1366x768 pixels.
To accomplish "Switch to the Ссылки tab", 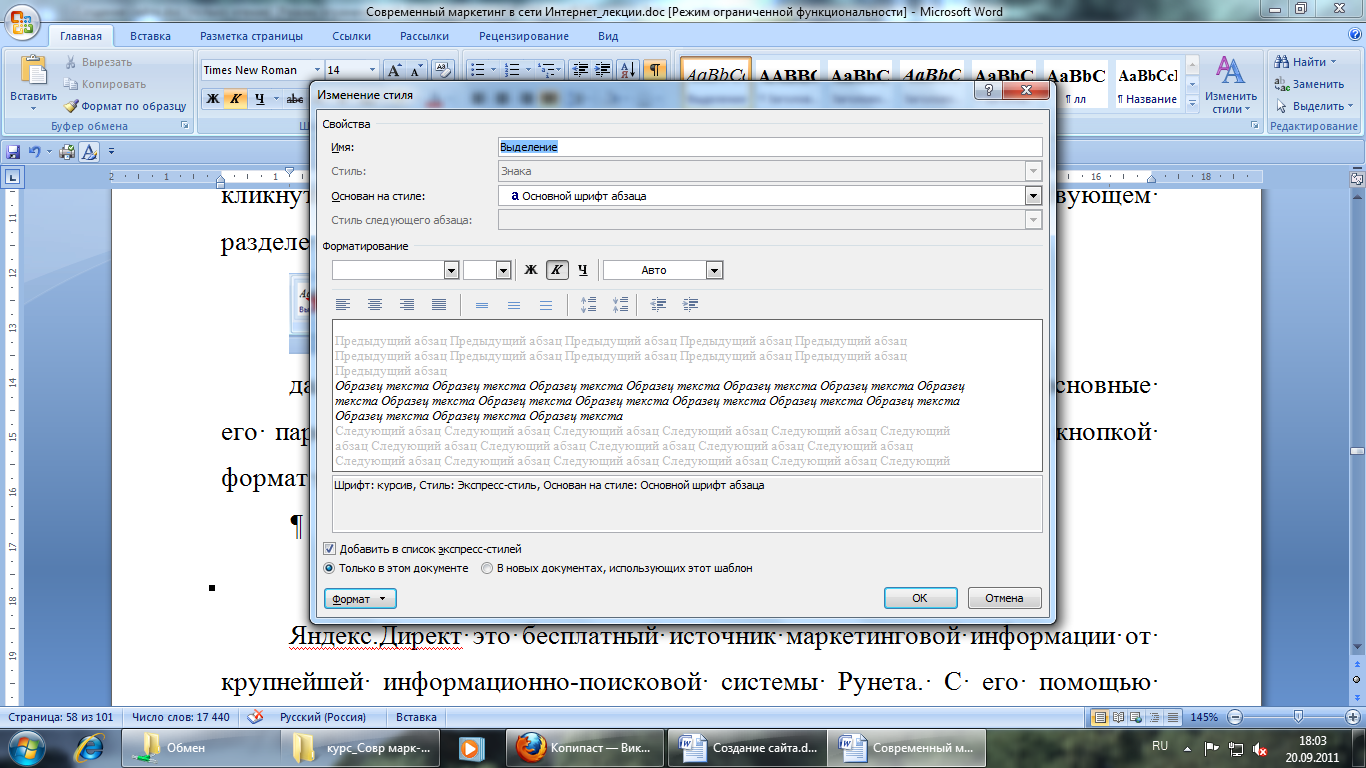I will 352,36.
